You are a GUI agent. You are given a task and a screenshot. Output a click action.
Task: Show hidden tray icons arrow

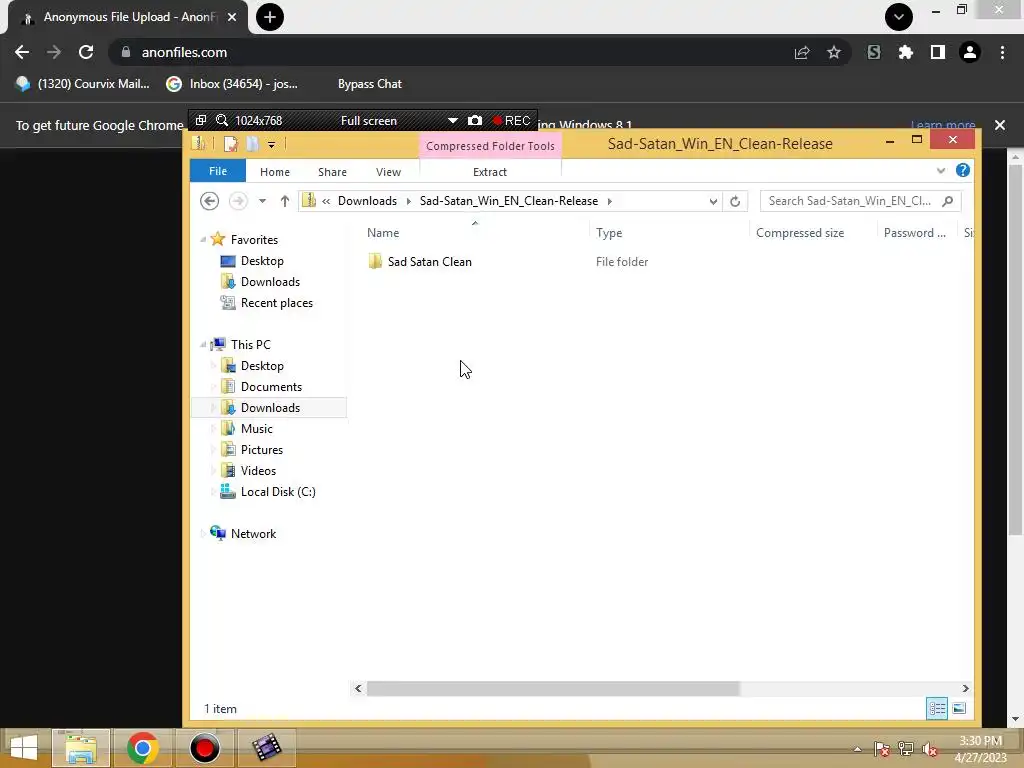click(857, 749)
